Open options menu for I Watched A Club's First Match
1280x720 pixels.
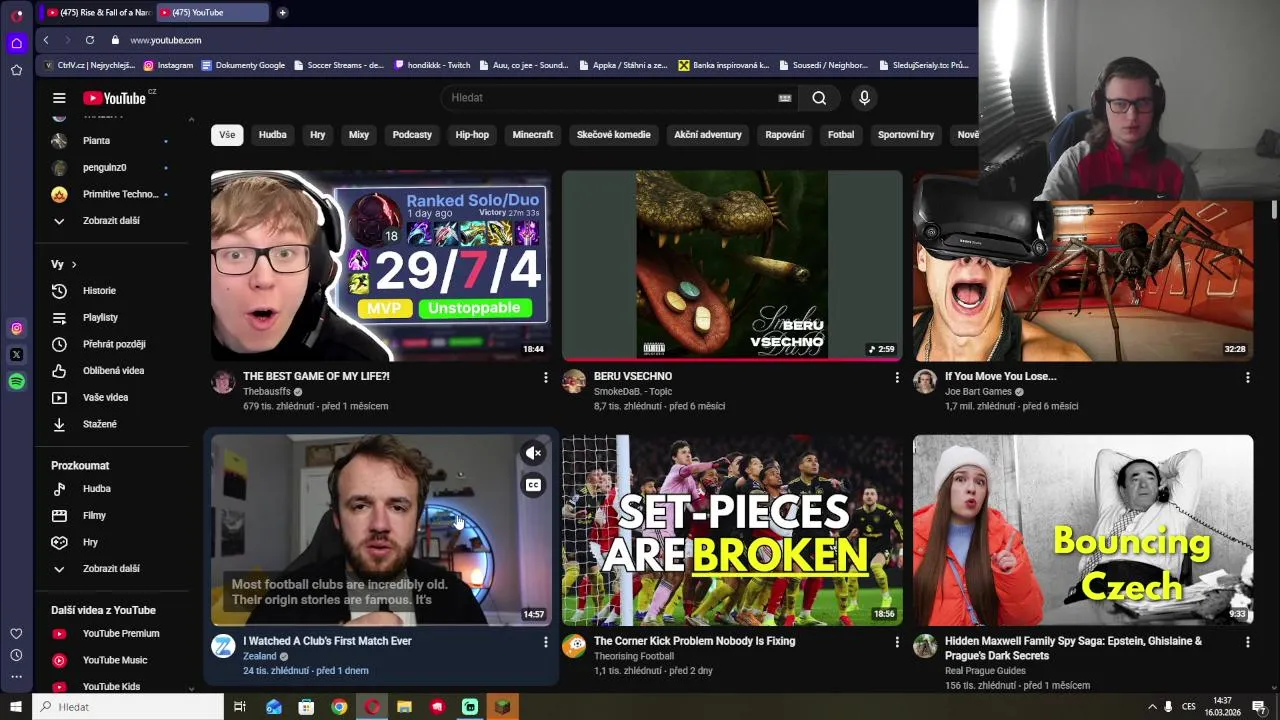545,641
